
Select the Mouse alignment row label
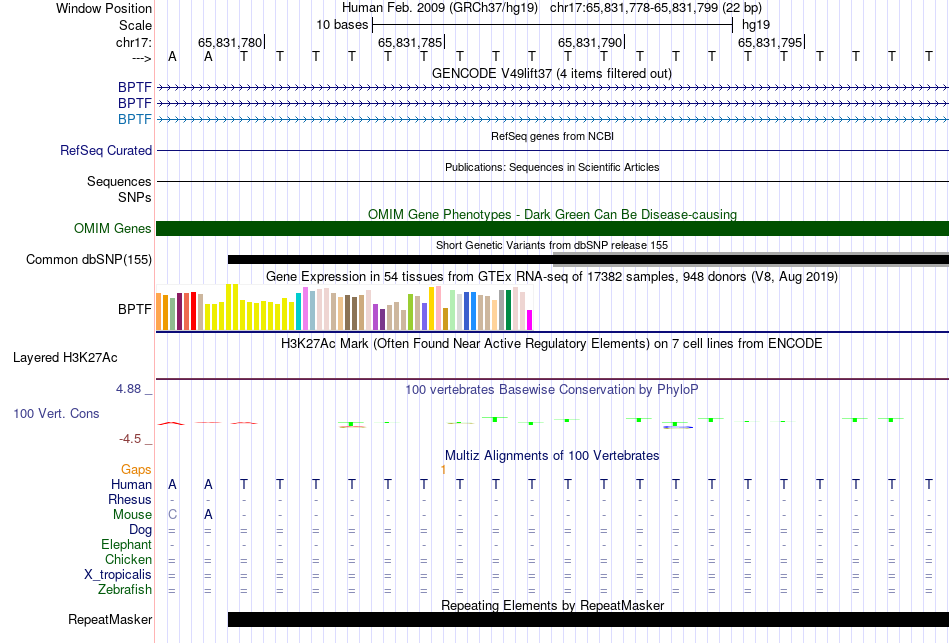[132, 515]
